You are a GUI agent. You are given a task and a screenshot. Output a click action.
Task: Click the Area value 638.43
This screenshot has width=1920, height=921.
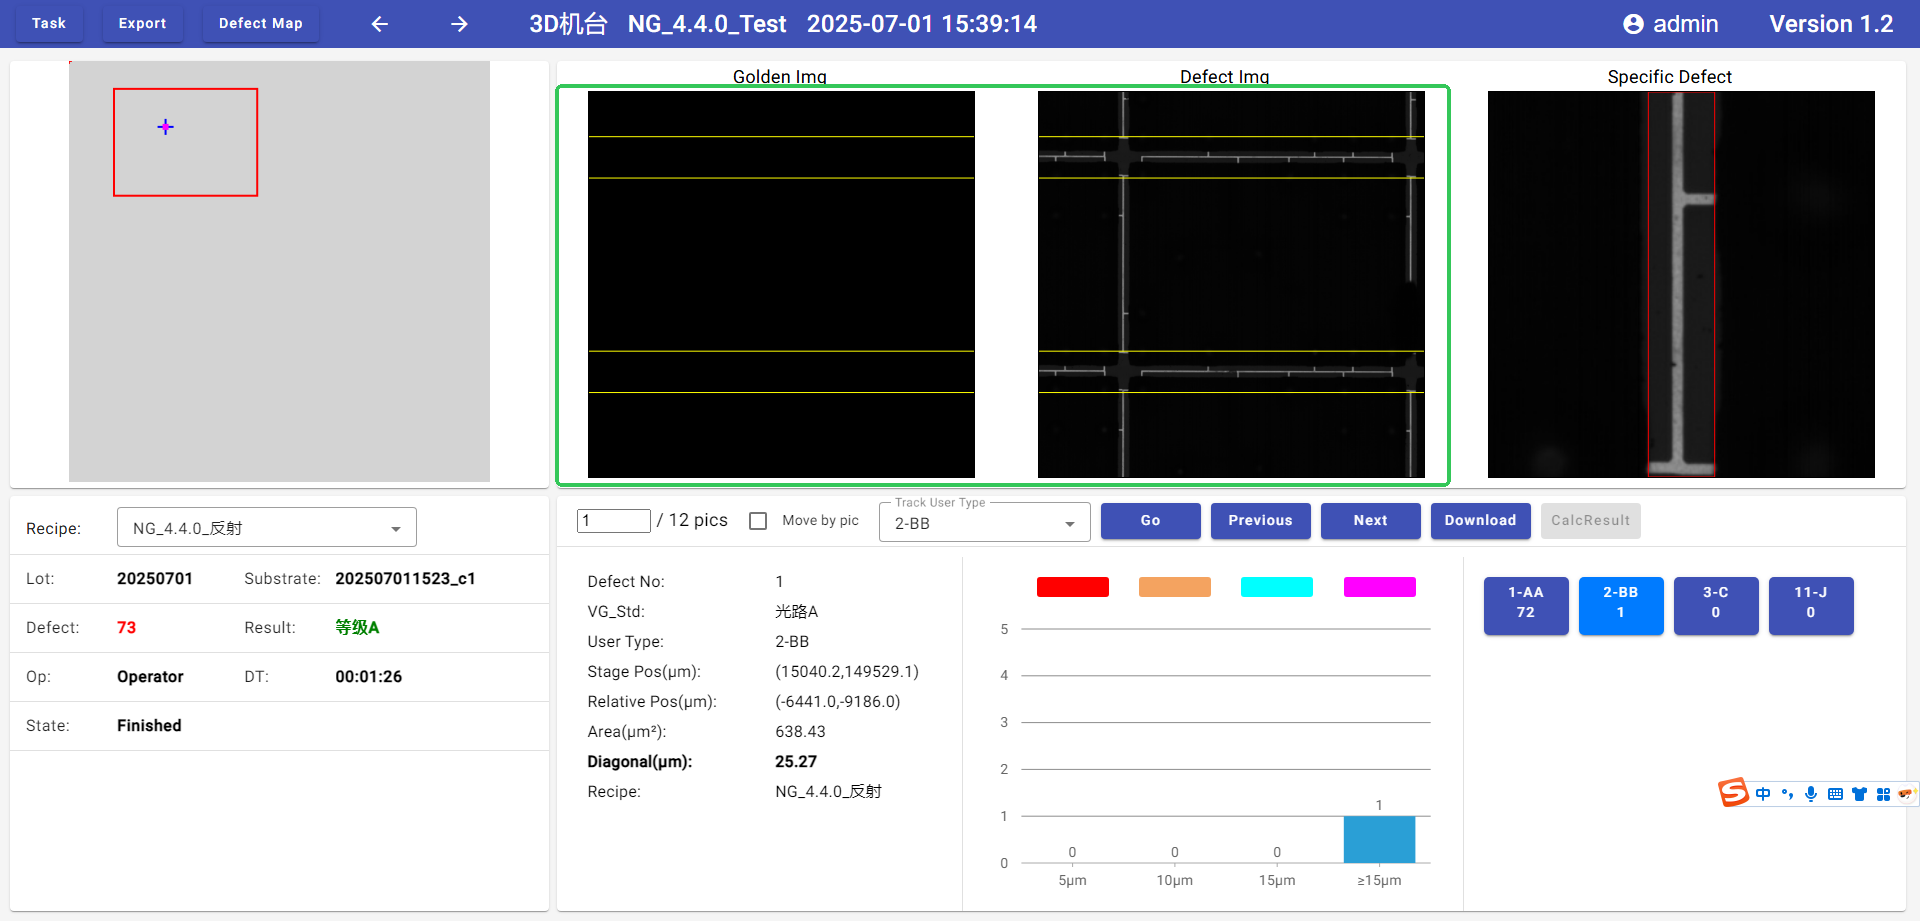pyautogui.click(x=801, y=732)
